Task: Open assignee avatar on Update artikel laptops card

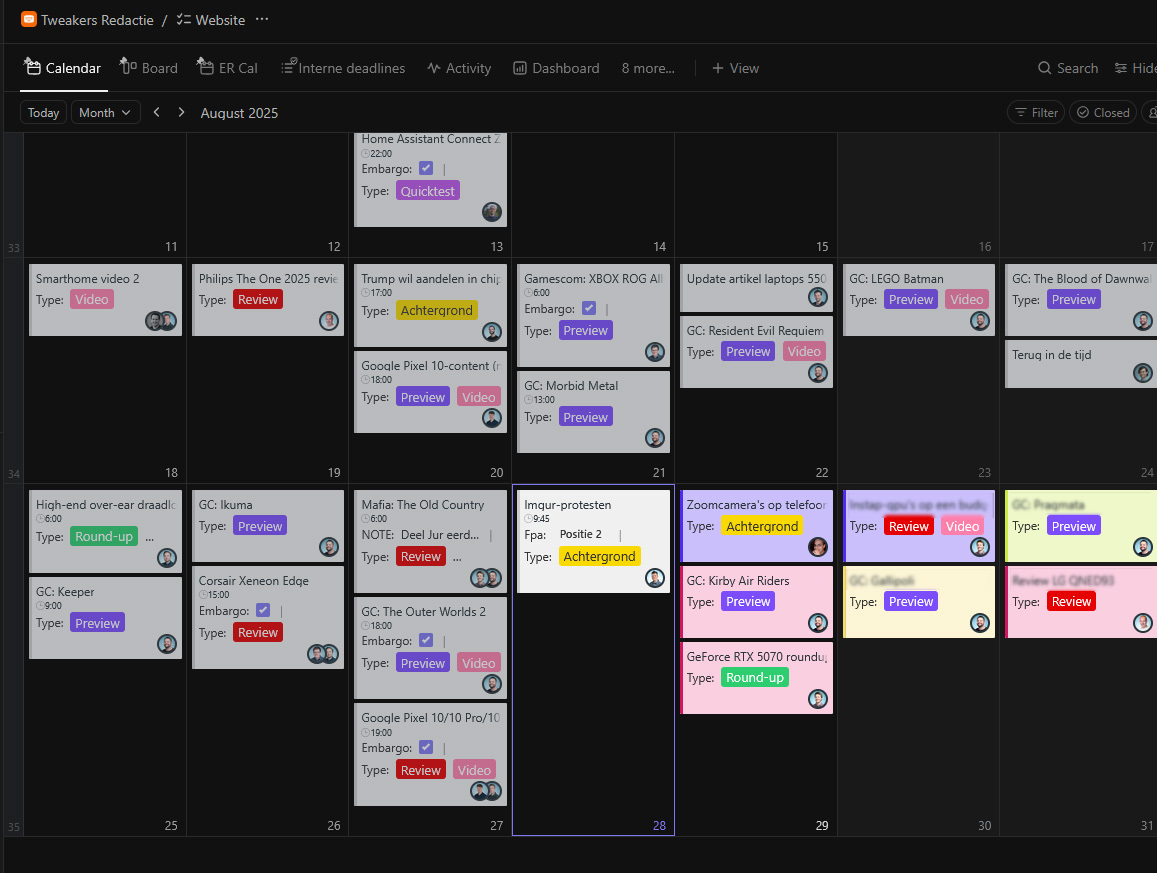Action: coord(818,297)
